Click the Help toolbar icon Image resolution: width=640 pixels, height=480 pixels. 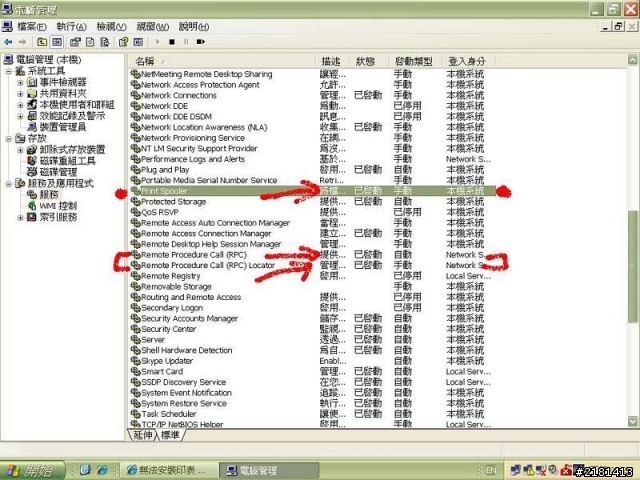click(x=123, y=42)
